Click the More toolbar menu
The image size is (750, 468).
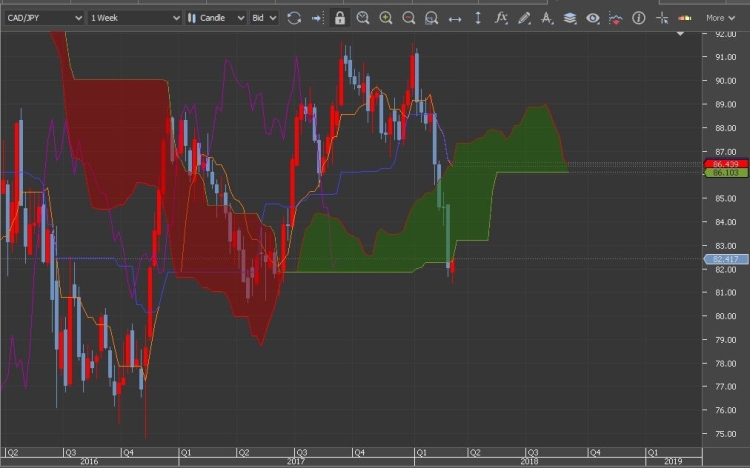click(x=719, y=18)
